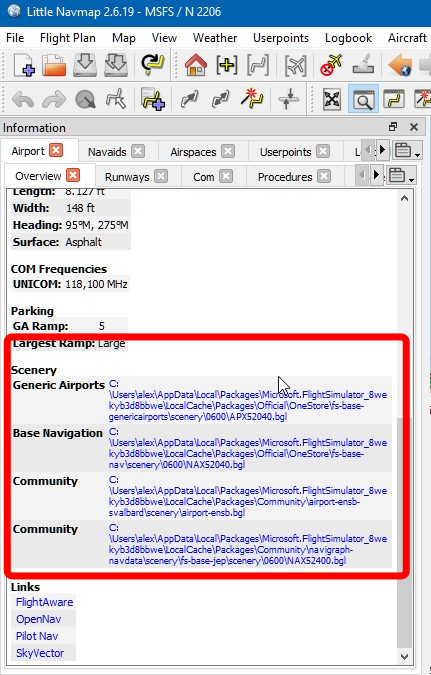Center the map on the aircraft
This screenshot has width=431, height=675.
pyautogui.click(x=296, y=65)
